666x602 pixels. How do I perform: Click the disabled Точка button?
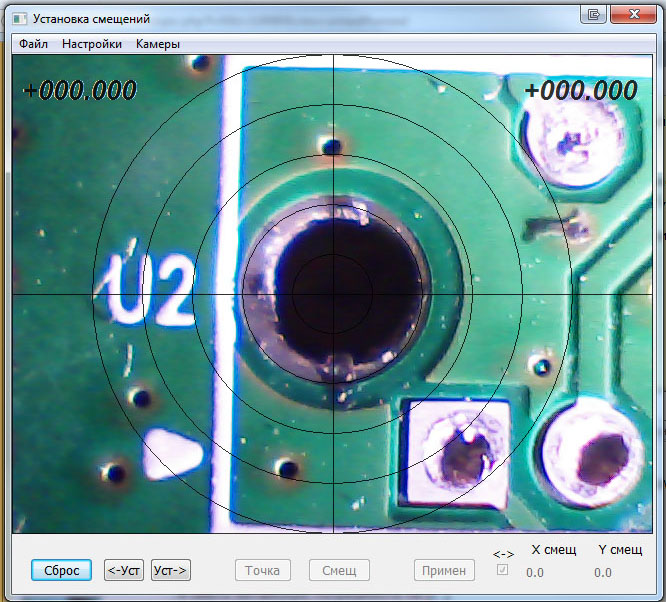point(262,570)
